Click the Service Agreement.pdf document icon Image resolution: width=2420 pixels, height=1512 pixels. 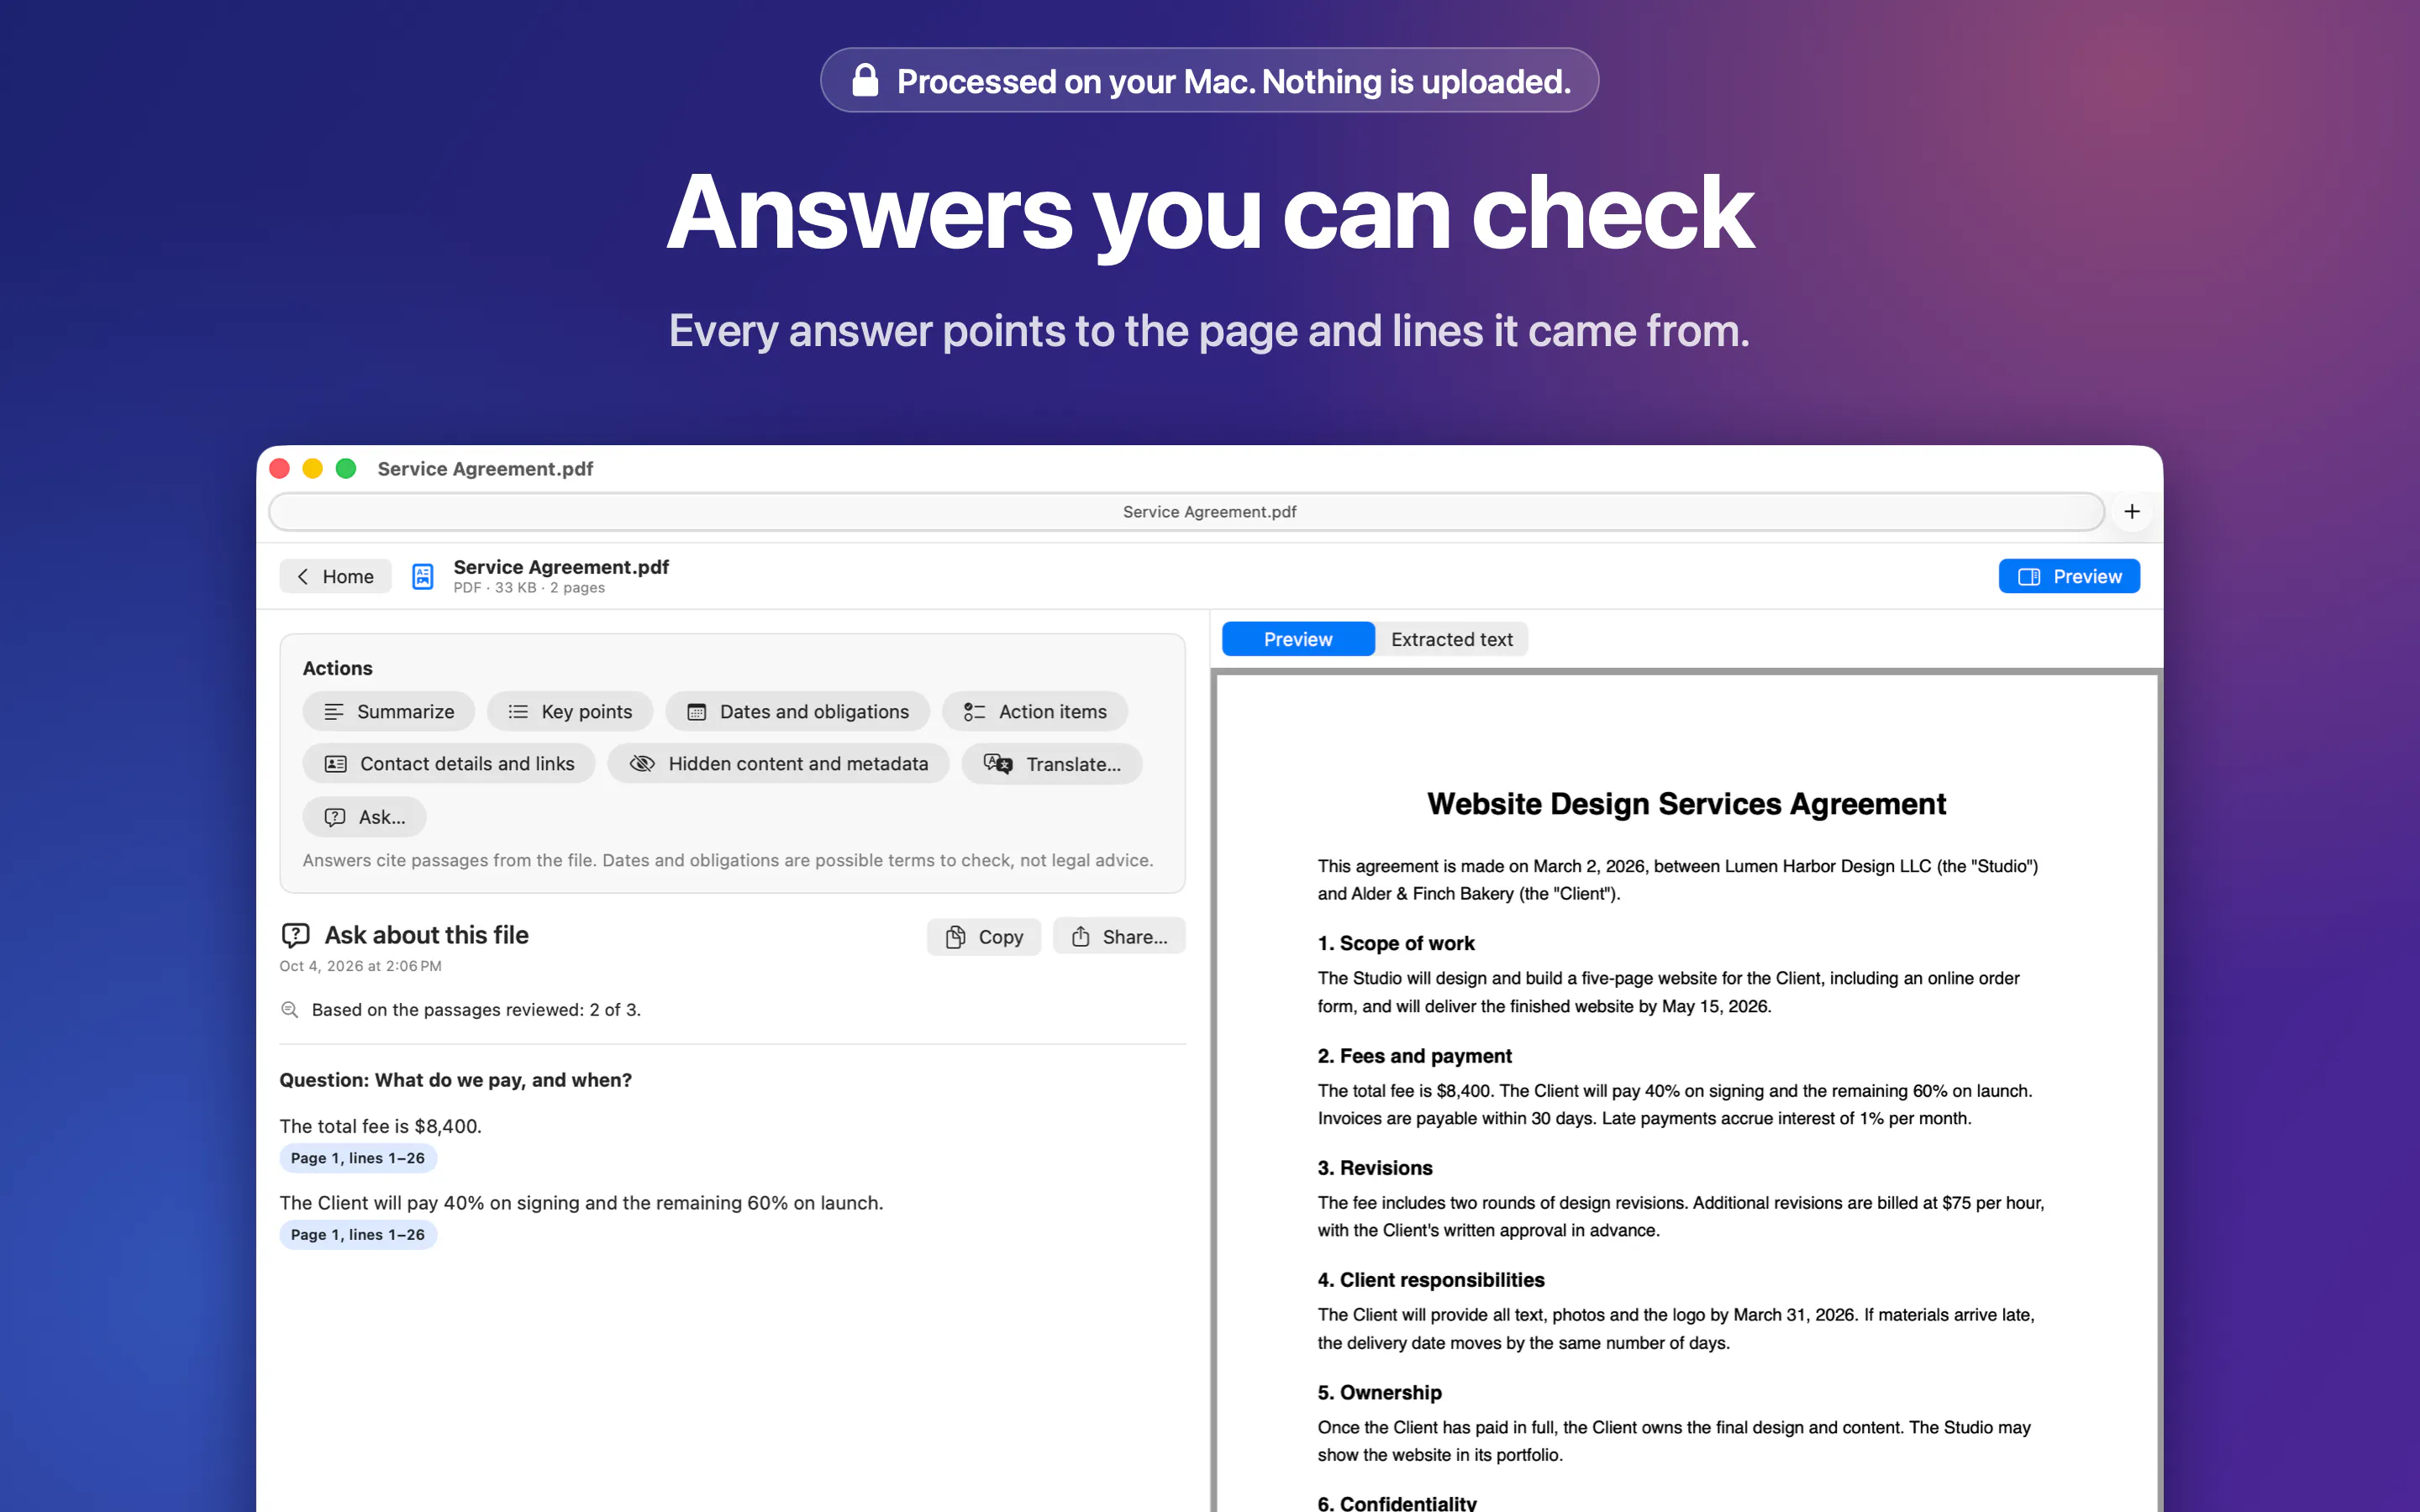pos(423,576)
